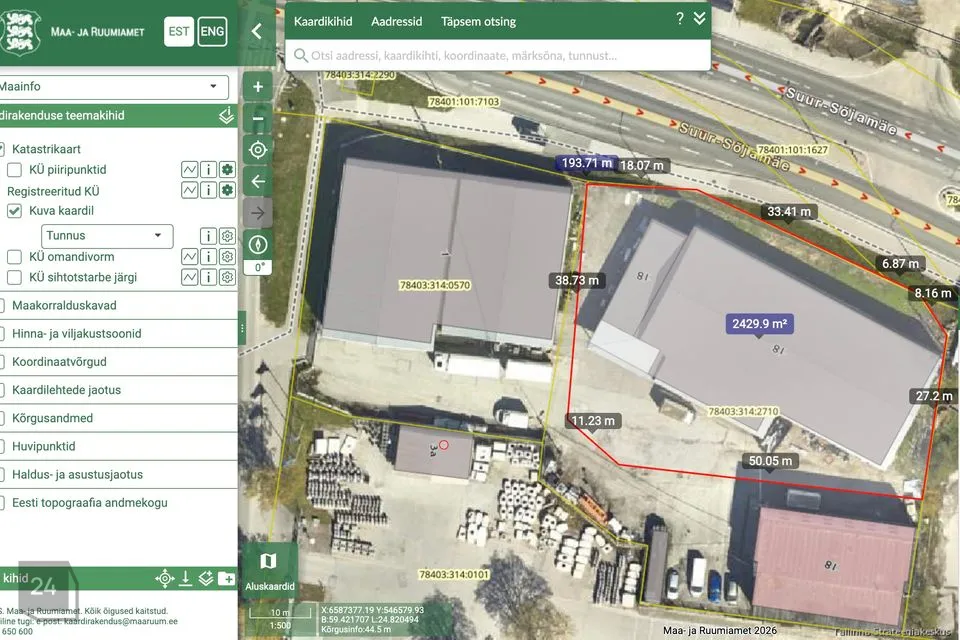Click the 2429.9 m² area label
The height and width of the screenshot is (640, 960).
click(x=759, y=323)
